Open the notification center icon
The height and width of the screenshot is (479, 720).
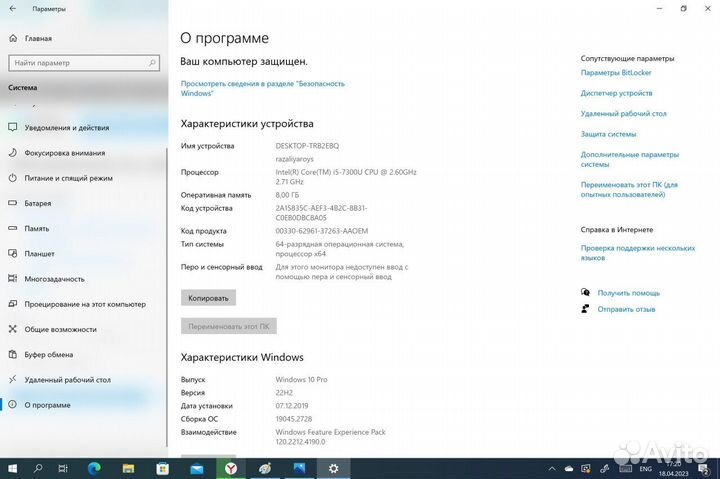[704, 469]
